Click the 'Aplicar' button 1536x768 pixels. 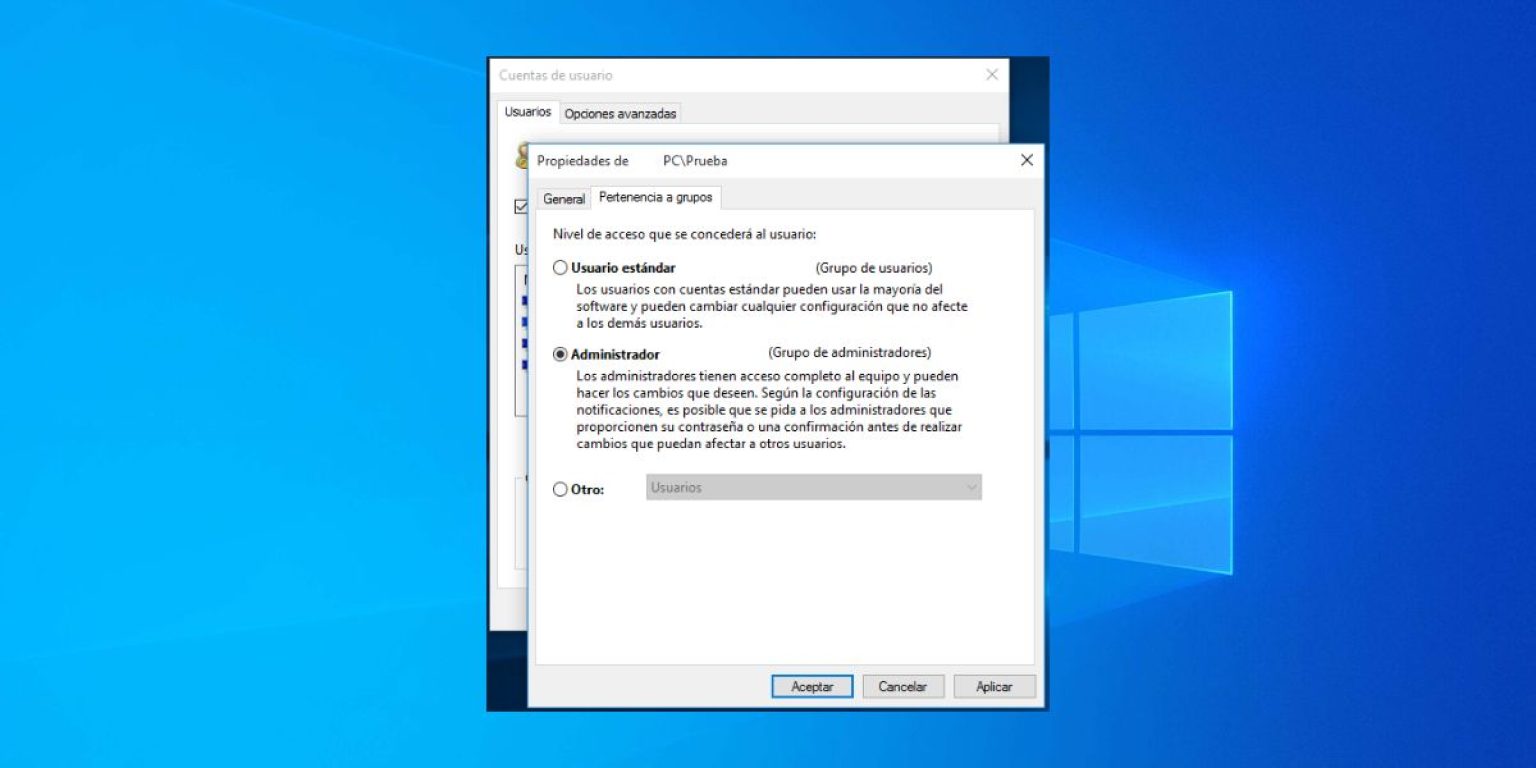[x=994, y=686]
